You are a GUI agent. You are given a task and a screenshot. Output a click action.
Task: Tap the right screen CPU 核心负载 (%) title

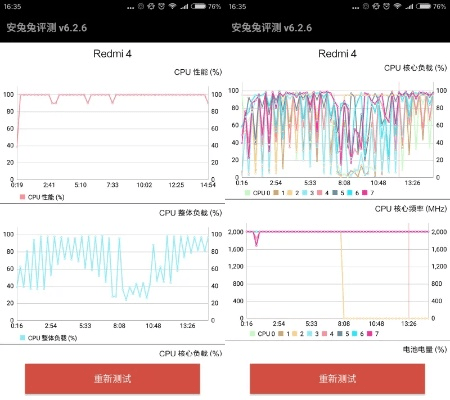[415, 68]
